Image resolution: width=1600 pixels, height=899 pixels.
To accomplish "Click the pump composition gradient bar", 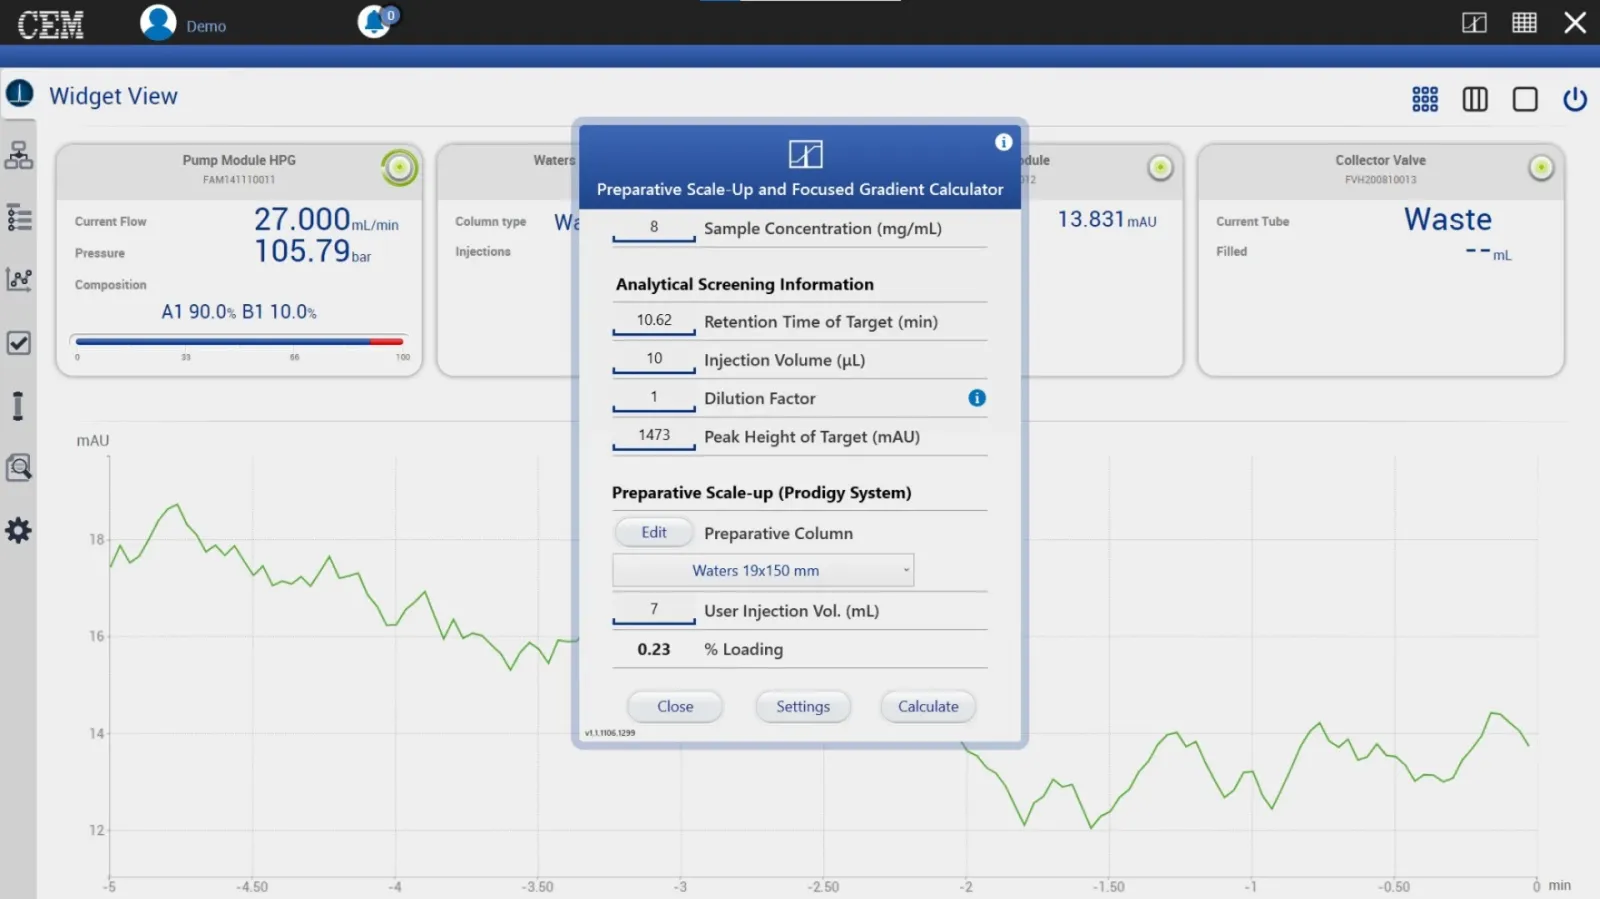I will point(239,342).
